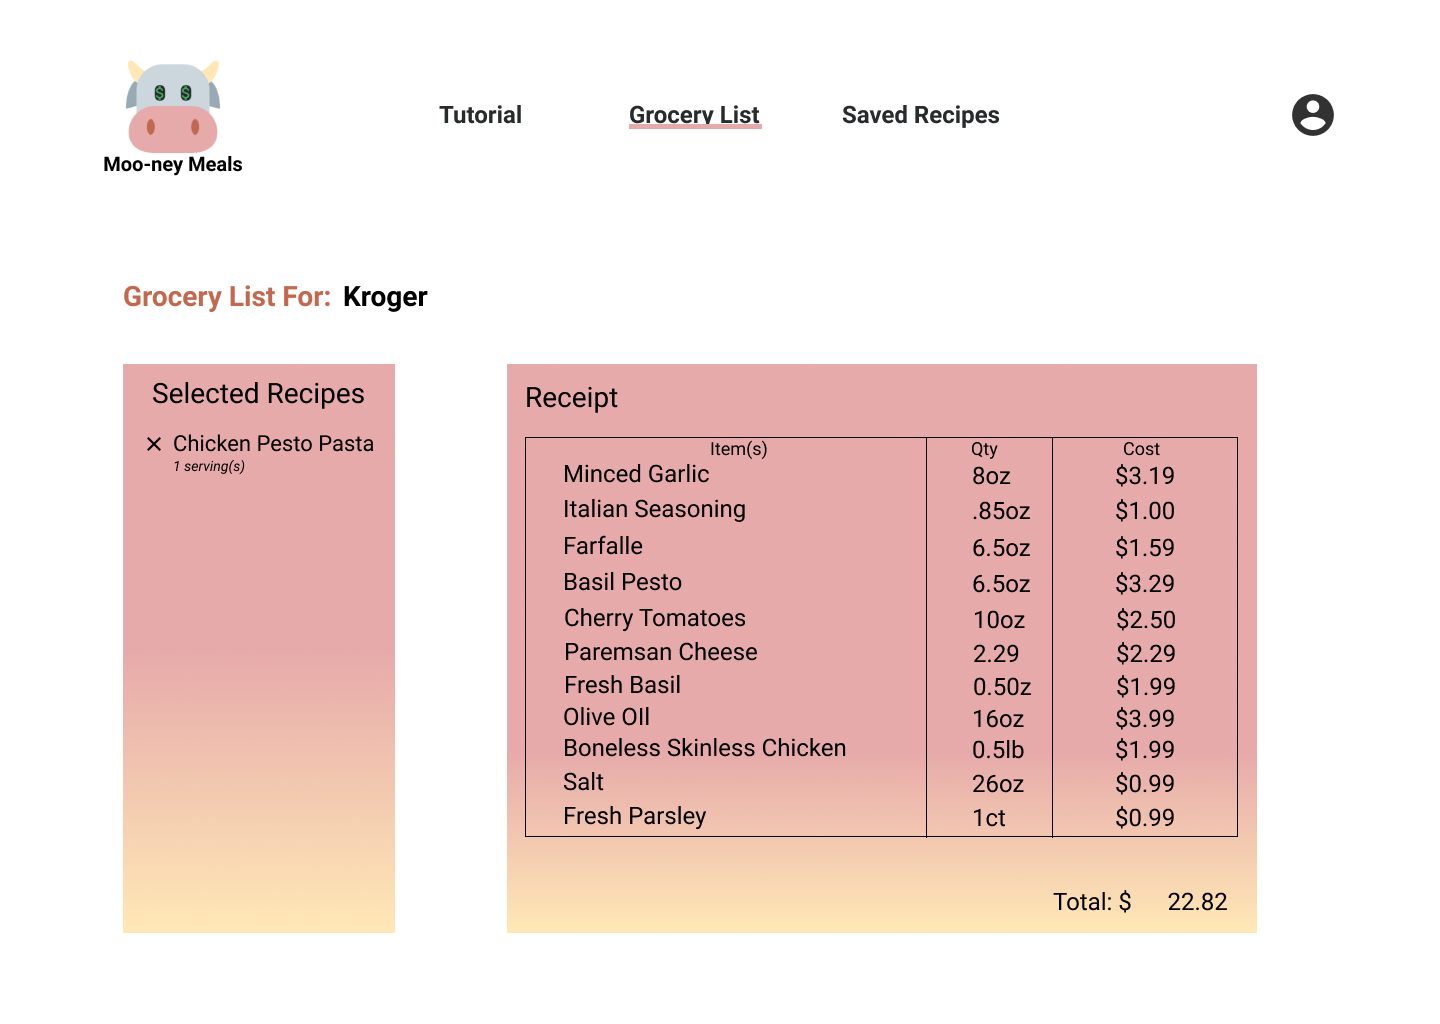The image size is (1440, 1024).
Task: Select the Olive OIl item
Action: (x=606, y=717)
